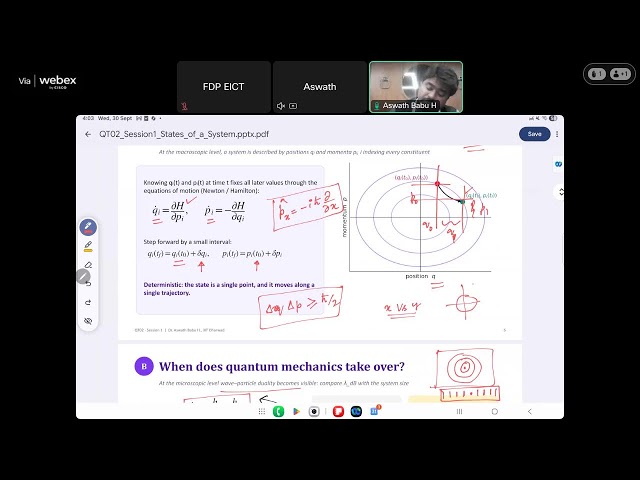Open the Camera app in taskbar

click(314, 411)
